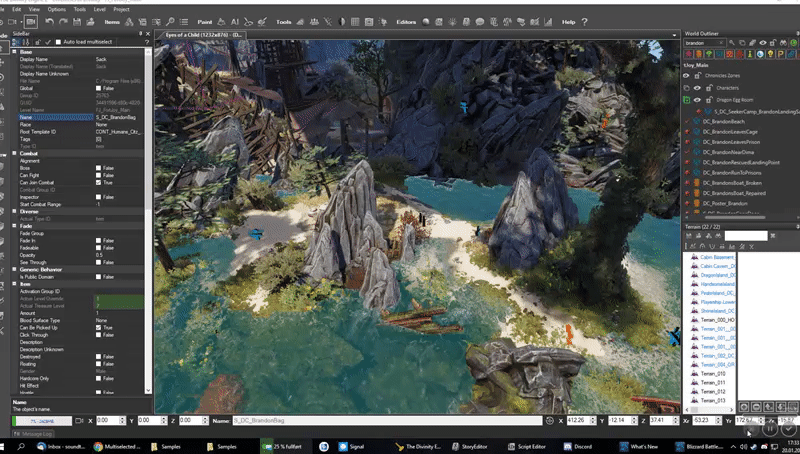Image resolution: width=800 pixels, height=454 pixels.
Task: Click the padlock icon in World Outliner toolbar
Action: coord(773,43)
